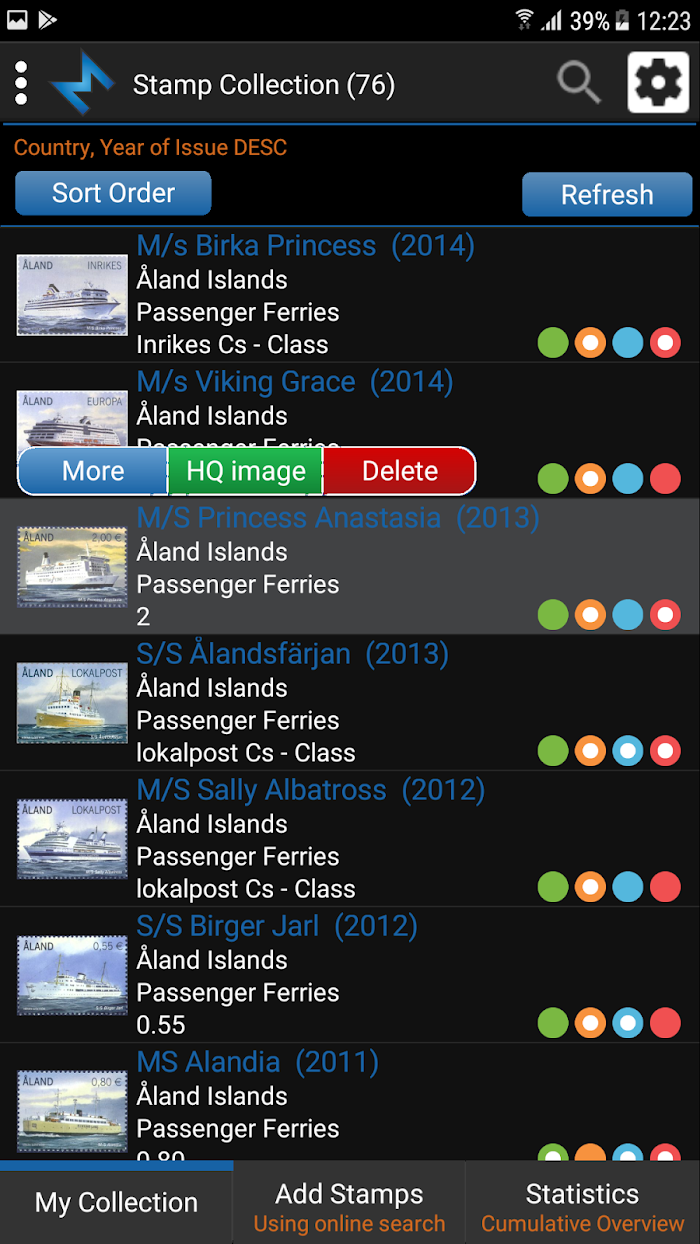Toggle red circle on M/S Sally Albatross row

665,886
